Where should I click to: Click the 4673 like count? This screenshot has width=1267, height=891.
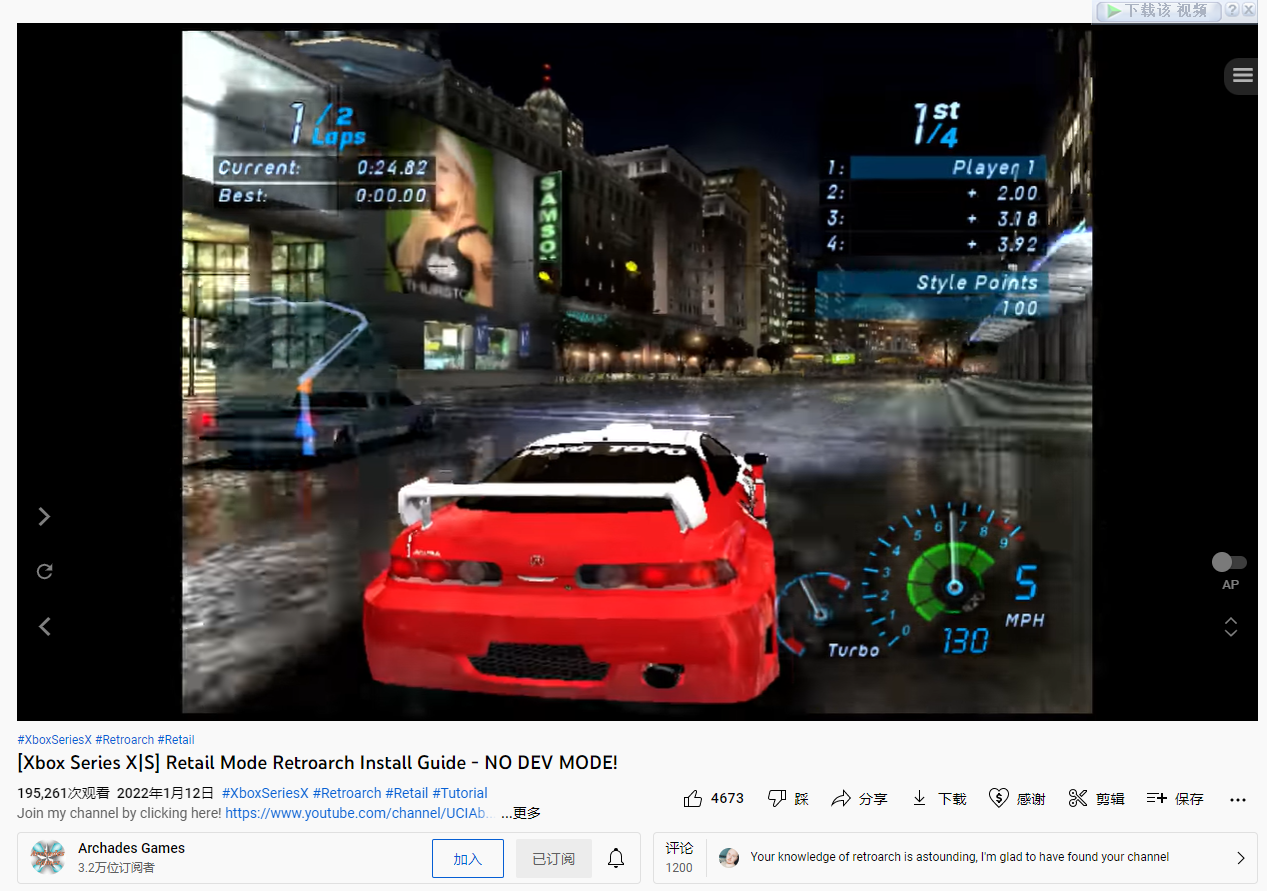pos(727,798)
